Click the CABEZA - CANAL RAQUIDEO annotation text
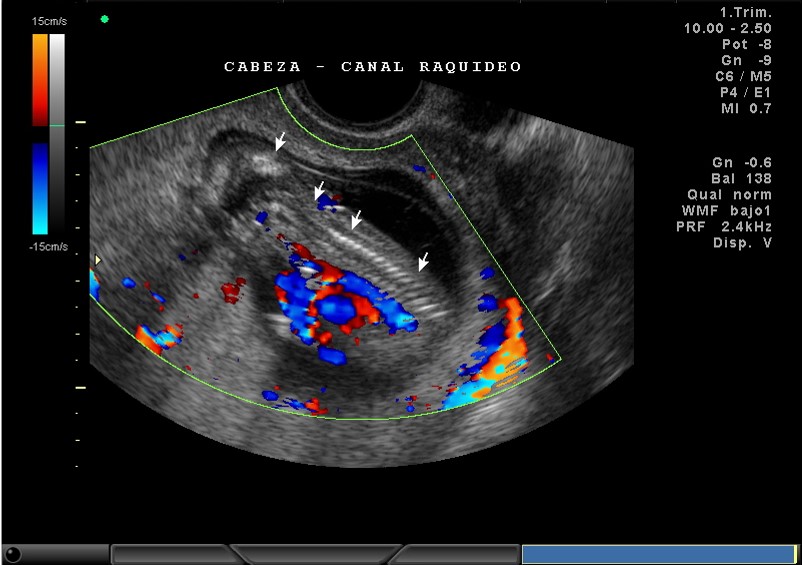Screen dimensions: 802x565 point(372,67)
